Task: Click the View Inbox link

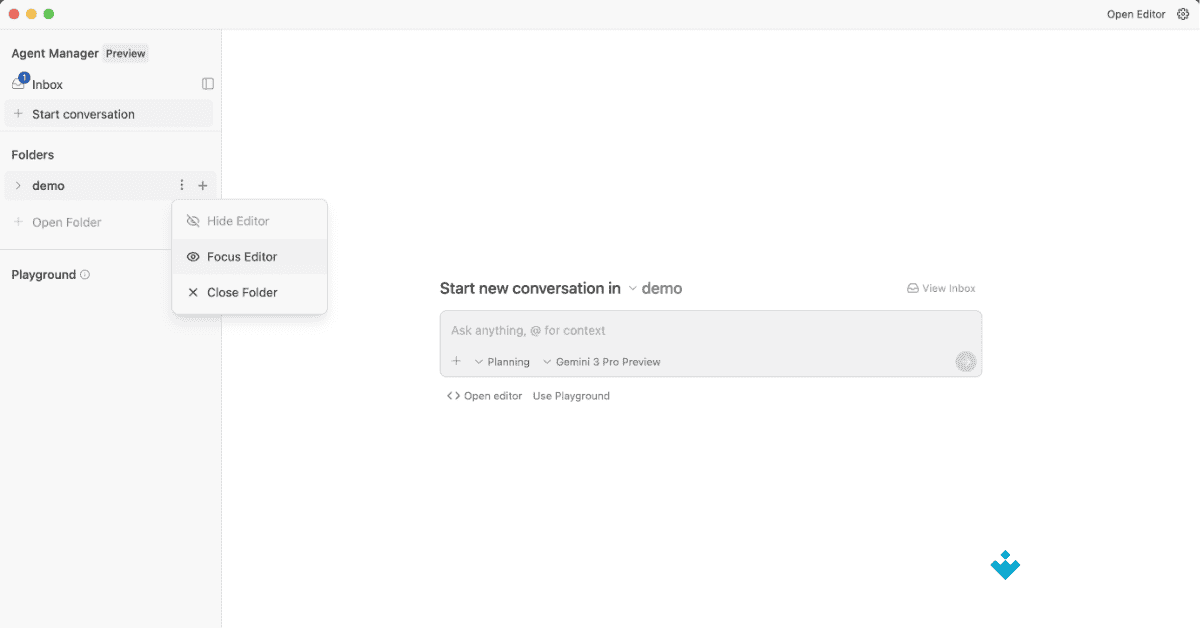Action: coord(940,288)
